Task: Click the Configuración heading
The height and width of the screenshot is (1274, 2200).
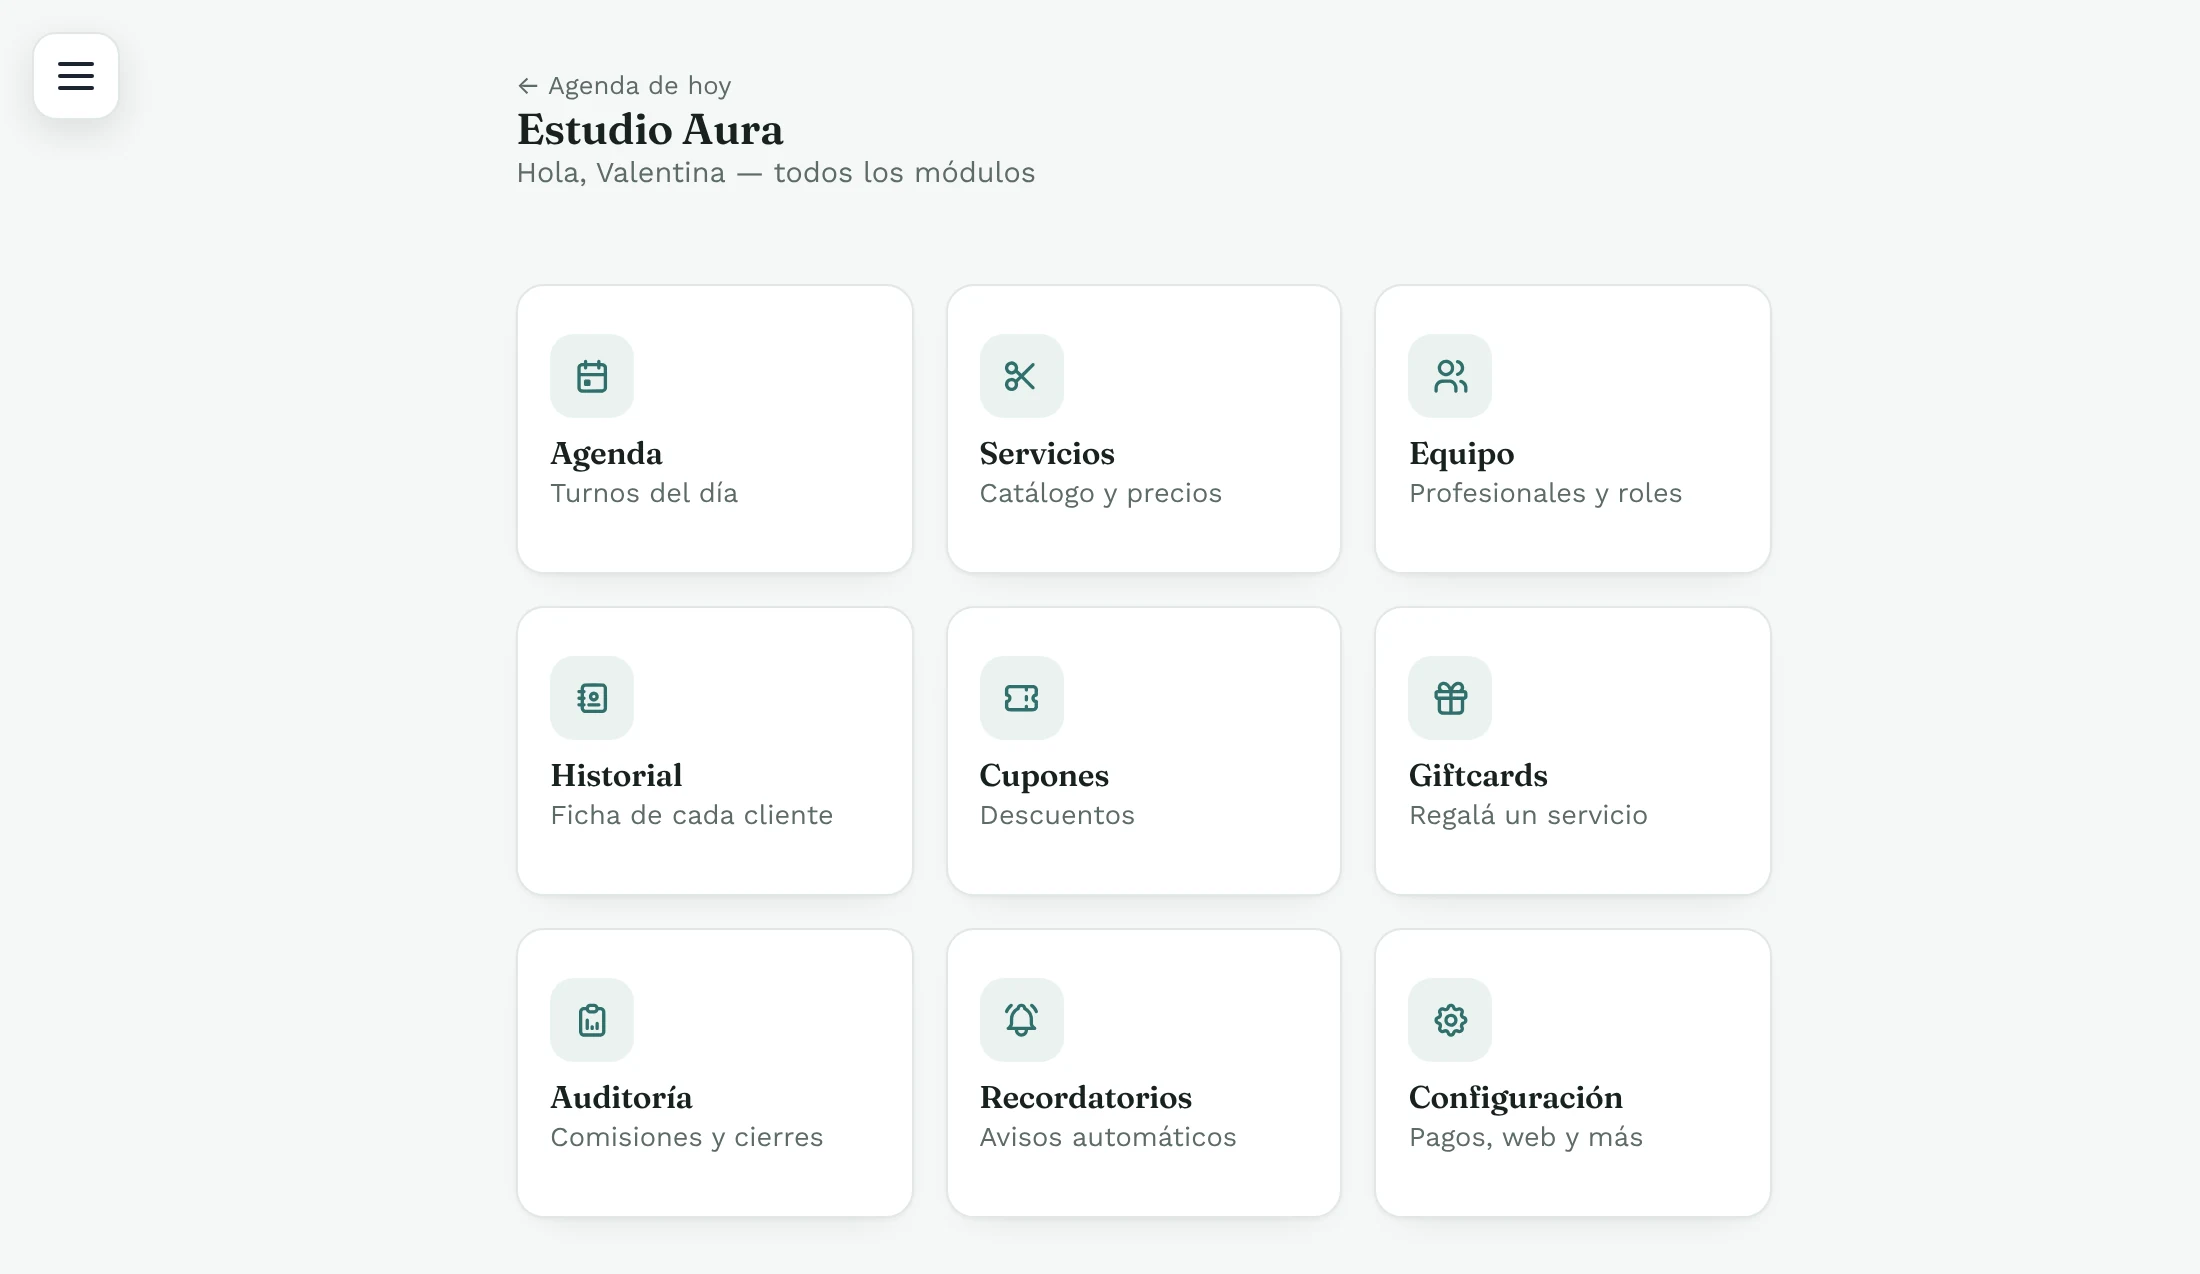Action: (1515, 1098)
